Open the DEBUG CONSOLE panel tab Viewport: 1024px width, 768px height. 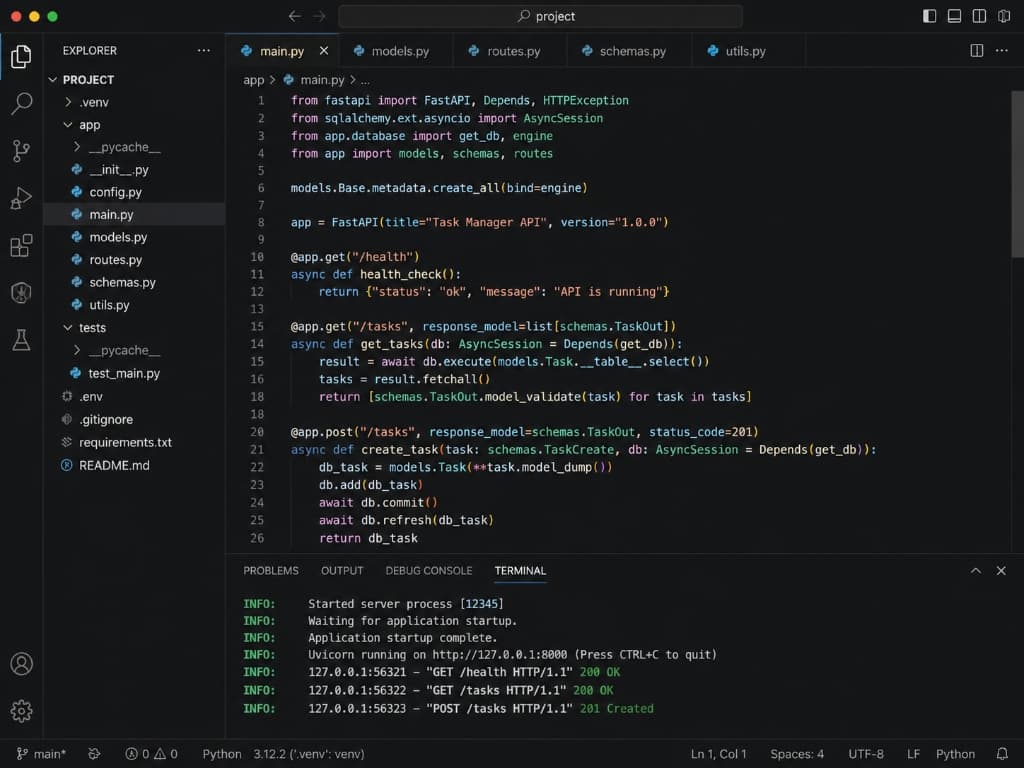coord(428,570)
